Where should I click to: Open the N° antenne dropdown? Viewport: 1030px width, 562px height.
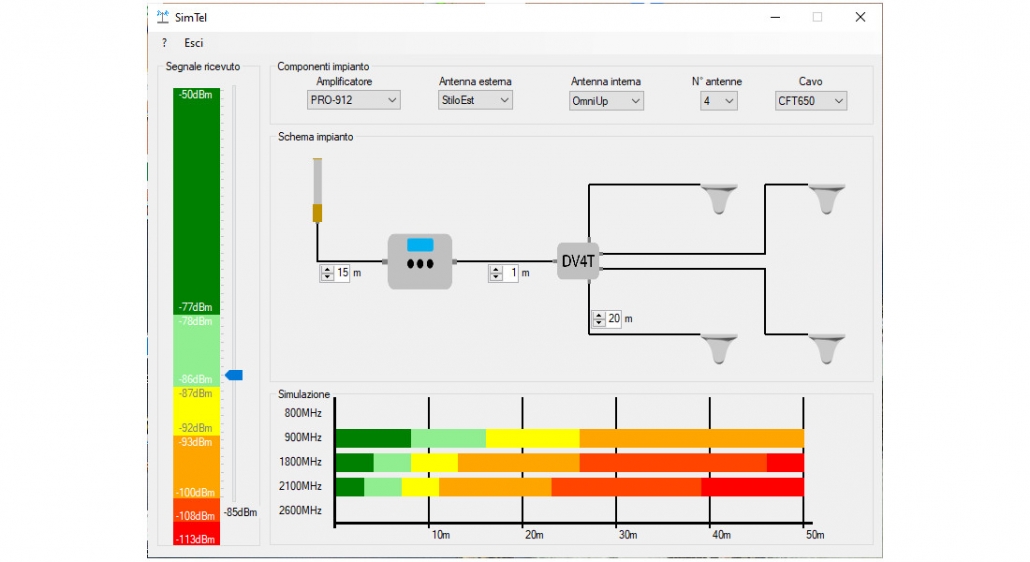718,100
